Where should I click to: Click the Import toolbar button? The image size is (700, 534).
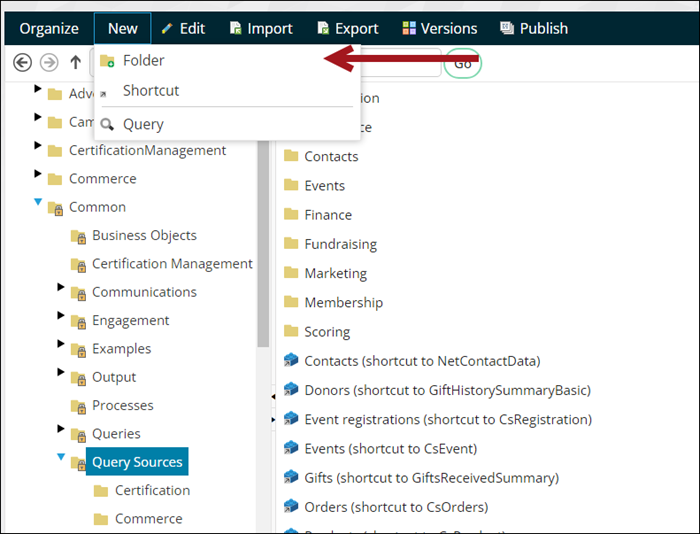click(261, 29)
